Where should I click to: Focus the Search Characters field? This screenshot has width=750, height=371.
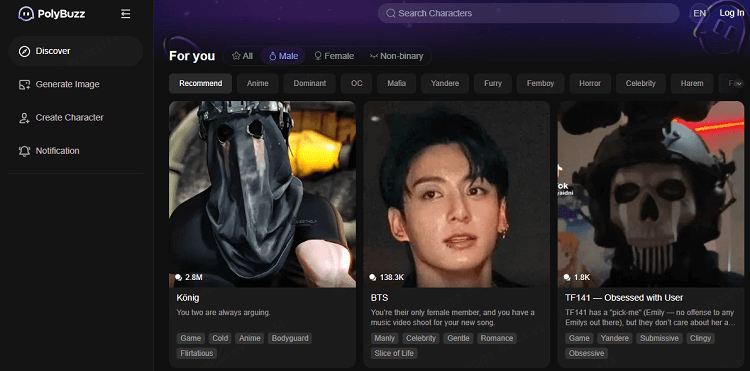(529, 13)
